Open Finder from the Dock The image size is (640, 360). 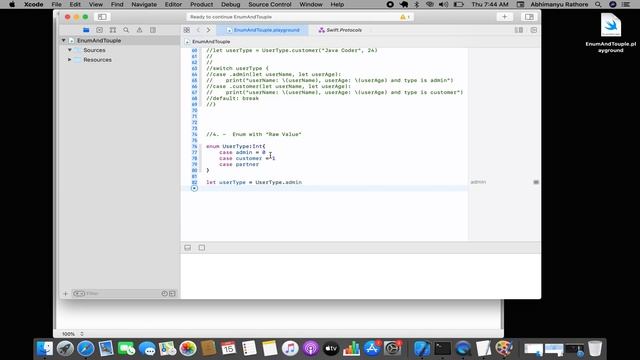45,349
